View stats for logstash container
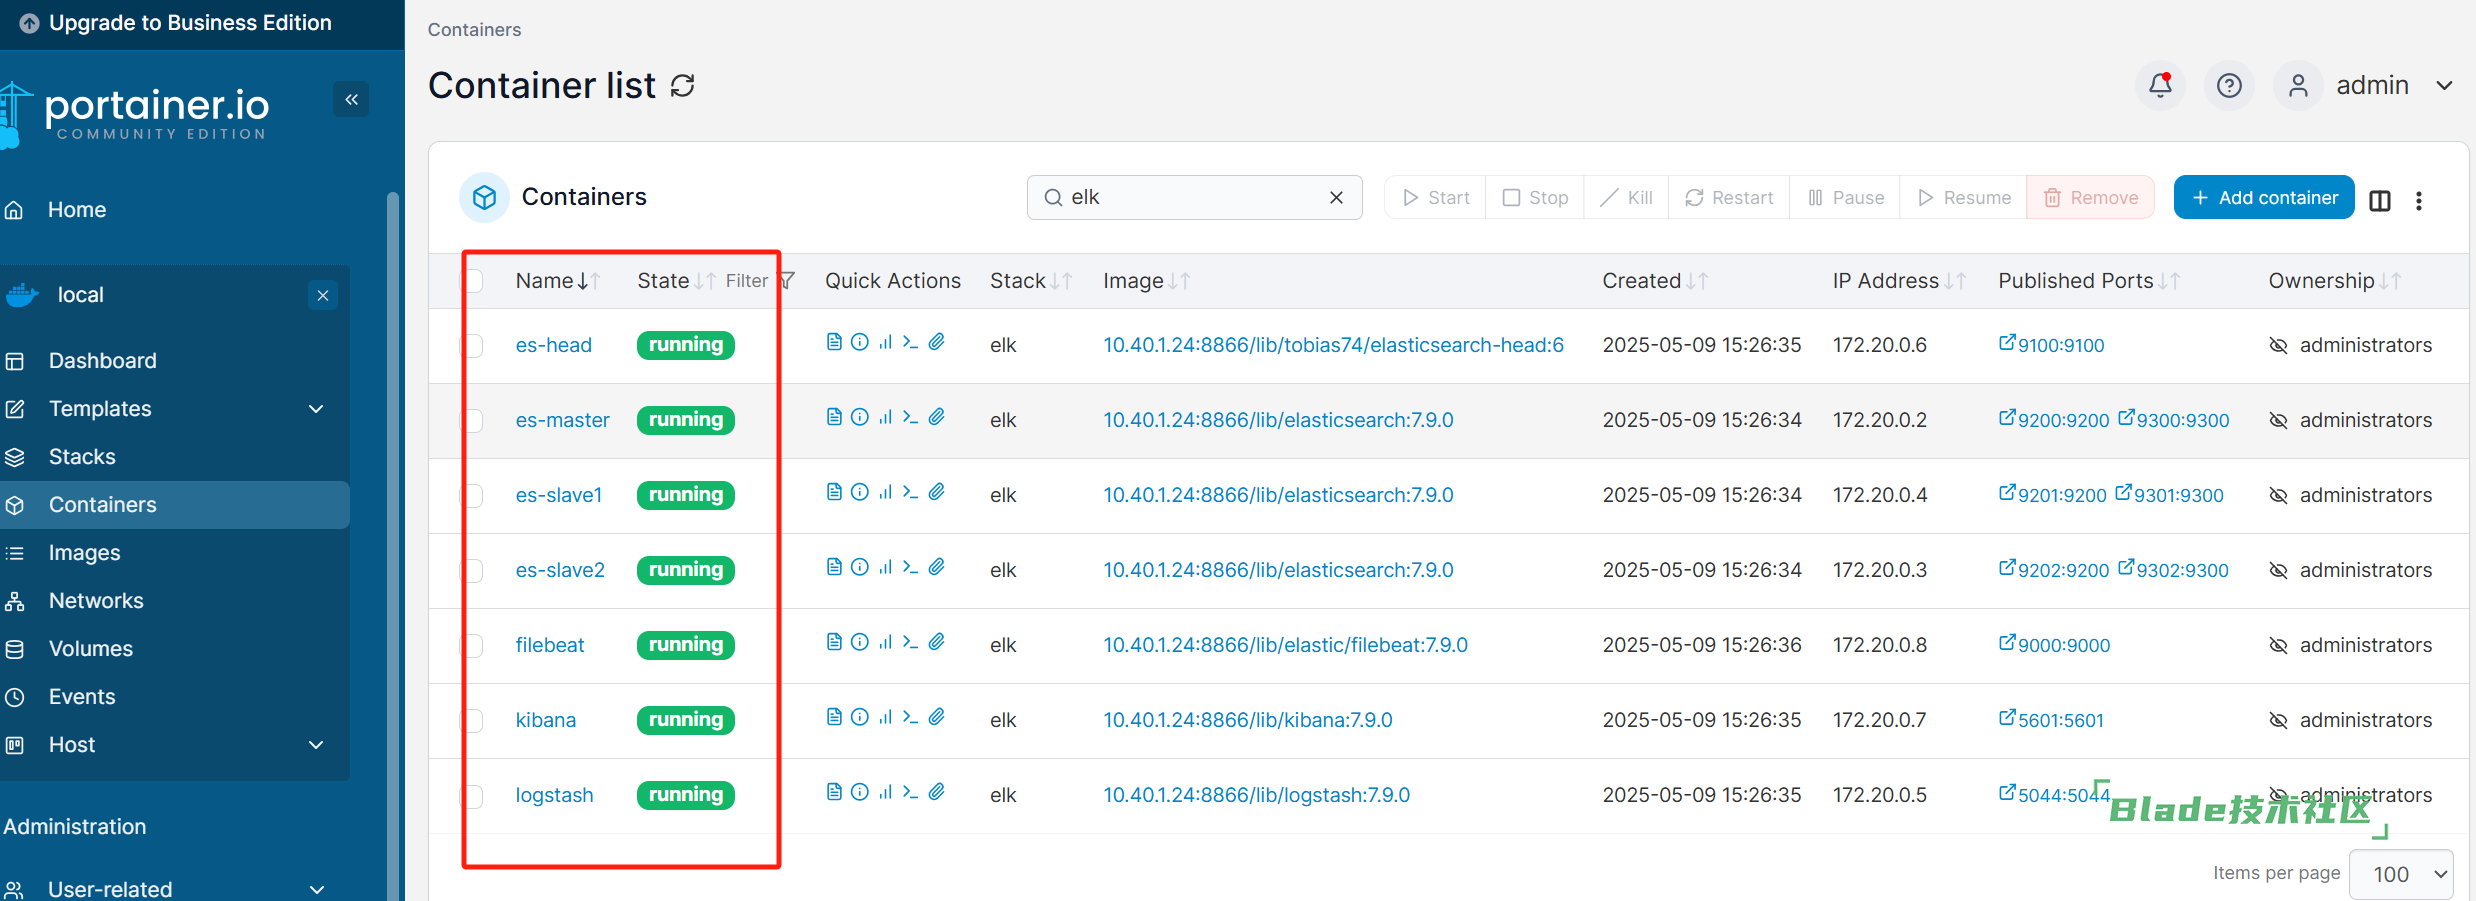The height and width of the screenshot is (901, 2476). [x=885, y=792]
